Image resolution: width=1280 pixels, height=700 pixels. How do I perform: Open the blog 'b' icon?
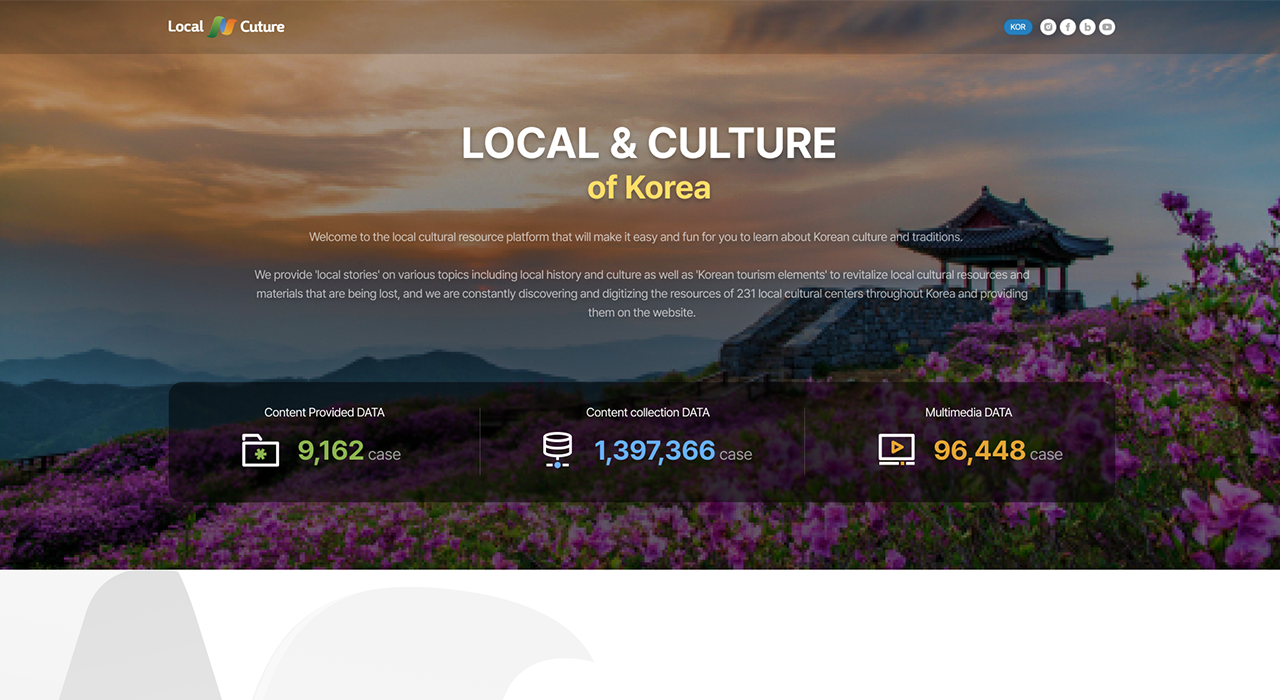click(x=1087, y=27)
